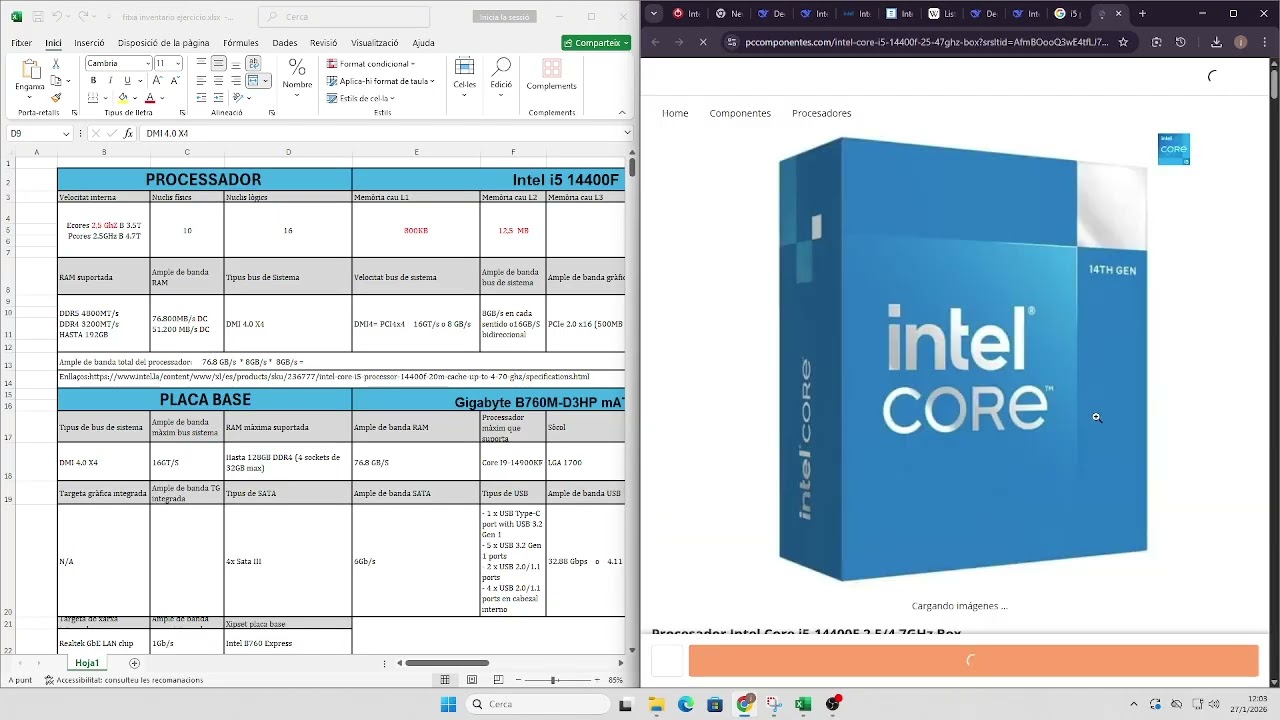Viewport: 1280px width, 720px height.
Task: Switch to Page Break Preview in status bar
Action: (x=497, y=680)
